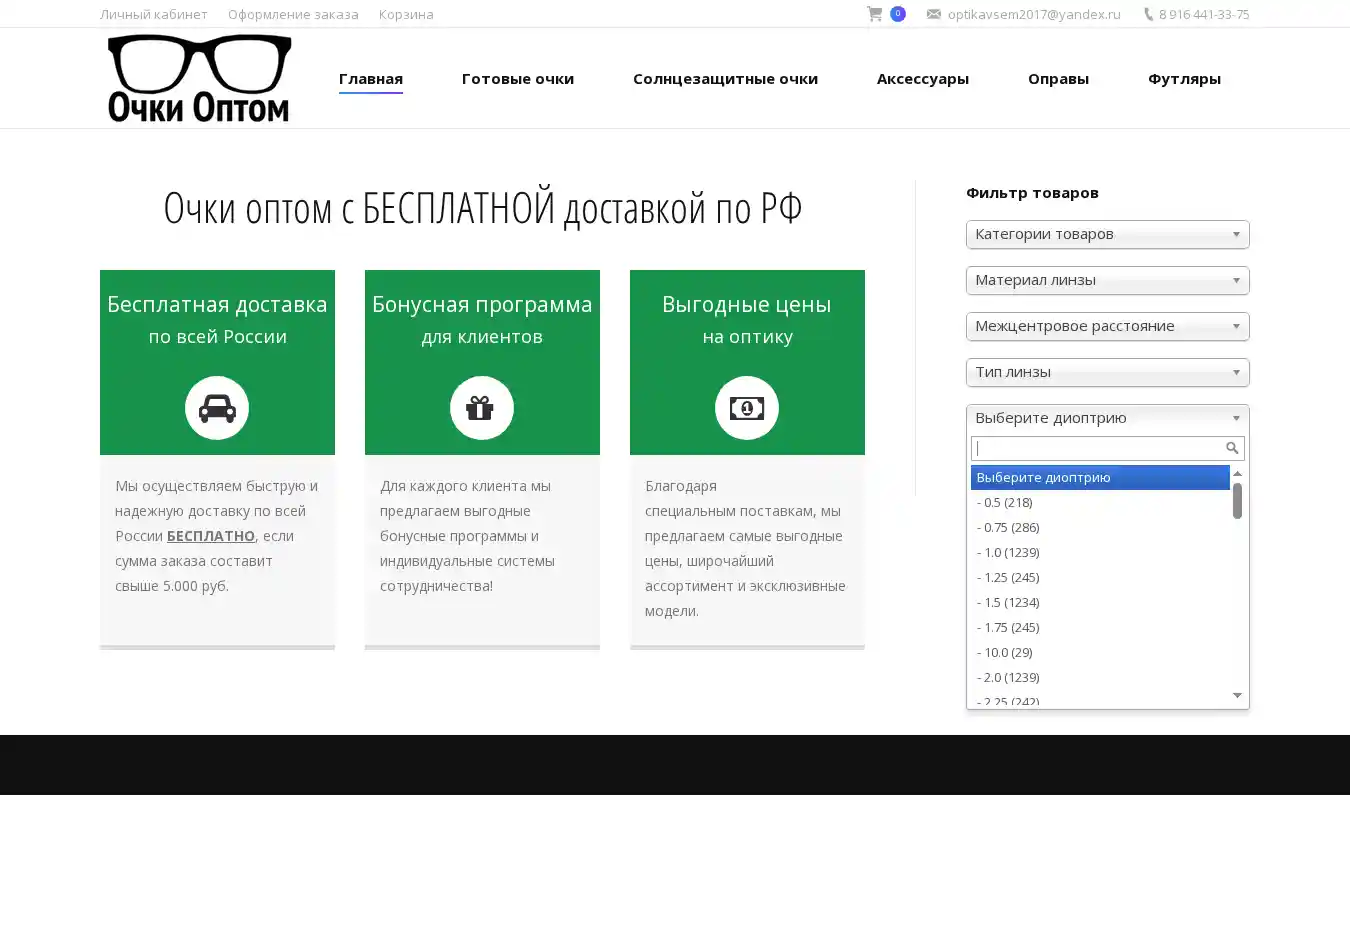Click the magnifier icon in diopter search
Image resolution: width=1350 pixels, height=940 pixels.
click(x=1232, y=448)
